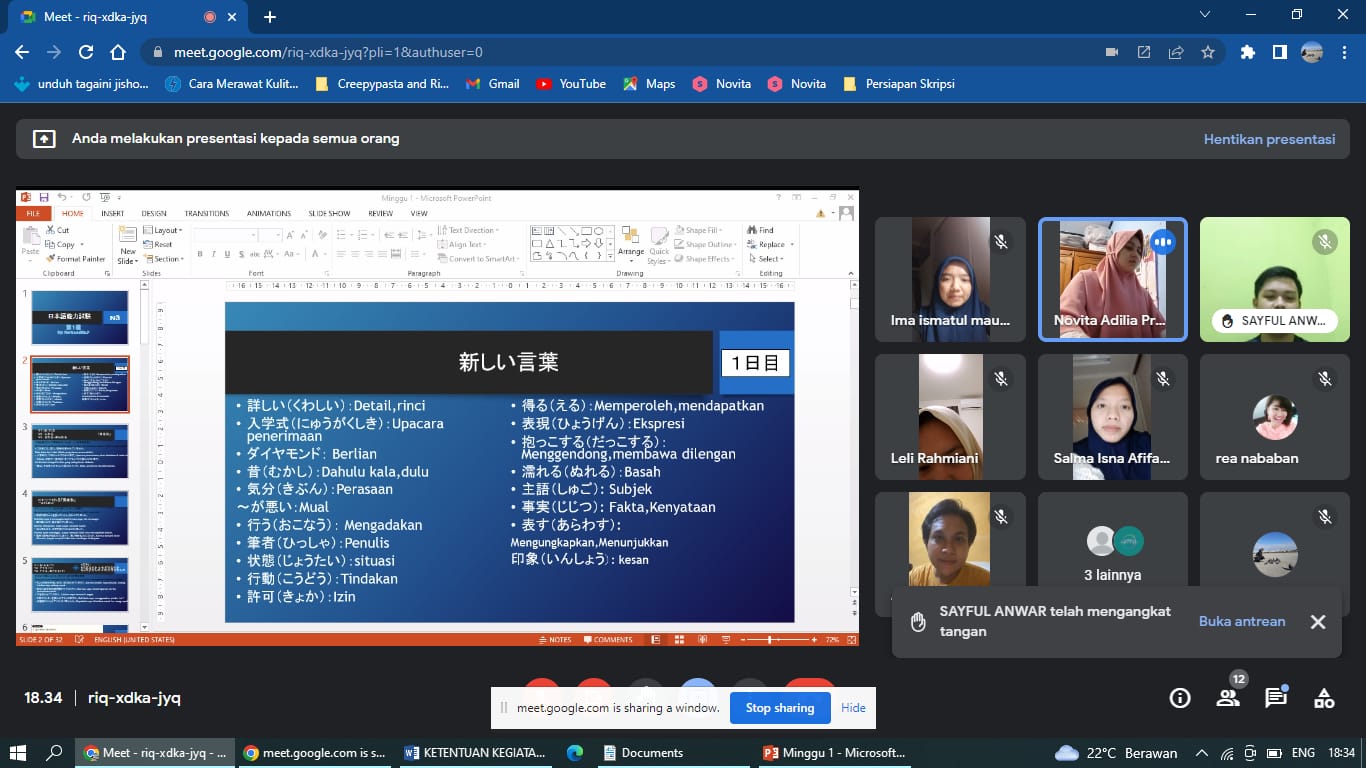The width and height of the screenshot is (1366, 768).
Task: Click the Buka antrean link
Action: [1242, 621]
